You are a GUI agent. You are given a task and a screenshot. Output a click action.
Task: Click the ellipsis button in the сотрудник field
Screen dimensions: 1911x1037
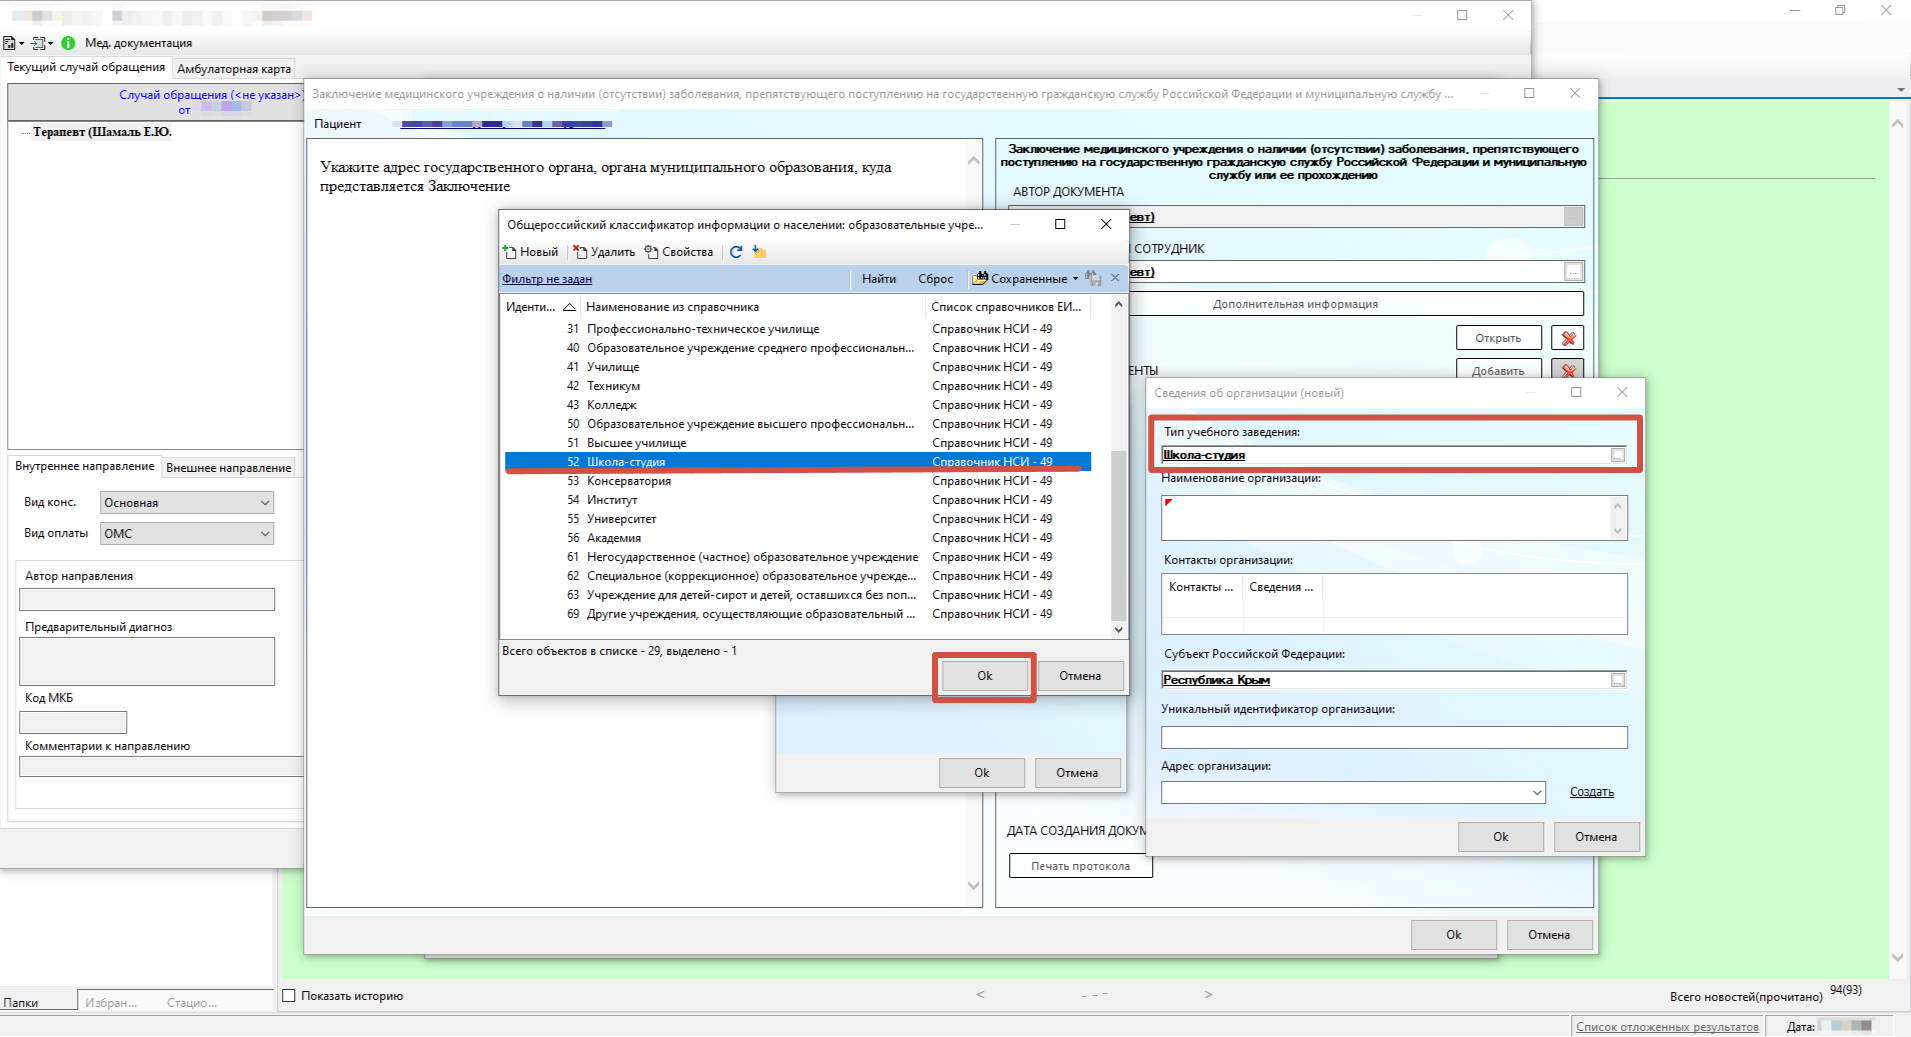[1574, 272]
